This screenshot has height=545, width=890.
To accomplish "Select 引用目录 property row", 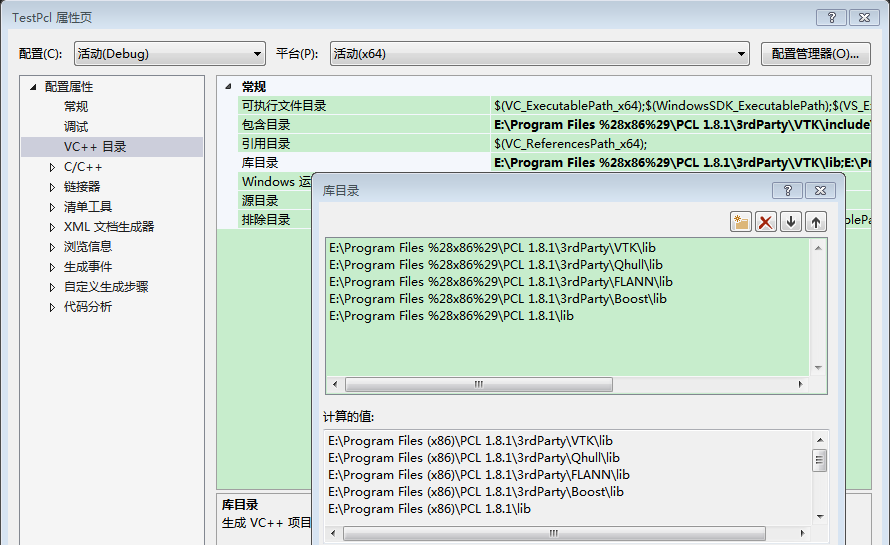I will [364, 144].
